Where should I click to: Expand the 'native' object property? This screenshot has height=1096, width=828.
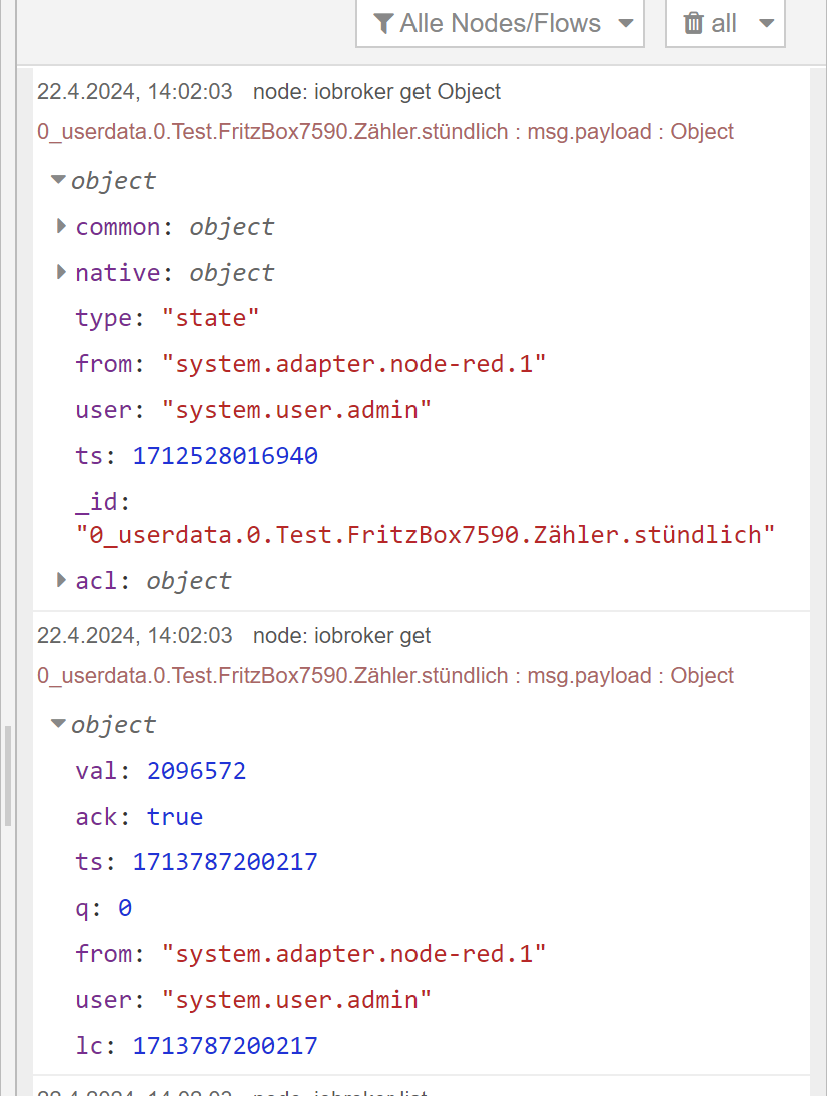62,272
